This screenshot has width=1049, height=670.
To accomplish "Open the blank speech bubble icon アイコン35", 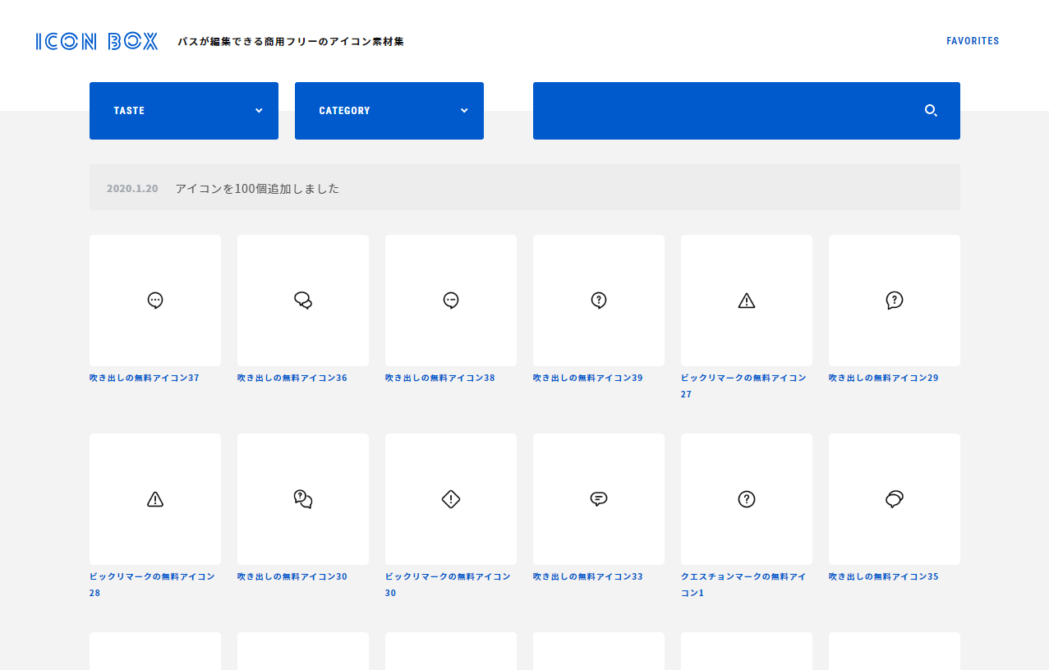I will click(x=894, y=498).
